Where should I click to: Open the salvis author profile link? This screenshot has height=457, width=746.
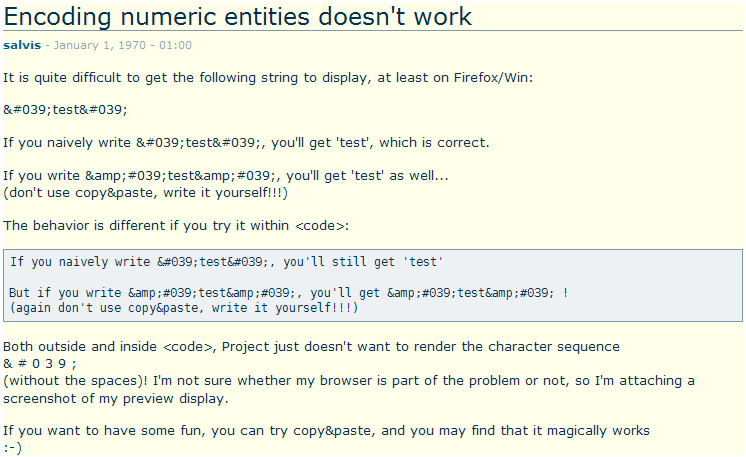tap(22, 45)
